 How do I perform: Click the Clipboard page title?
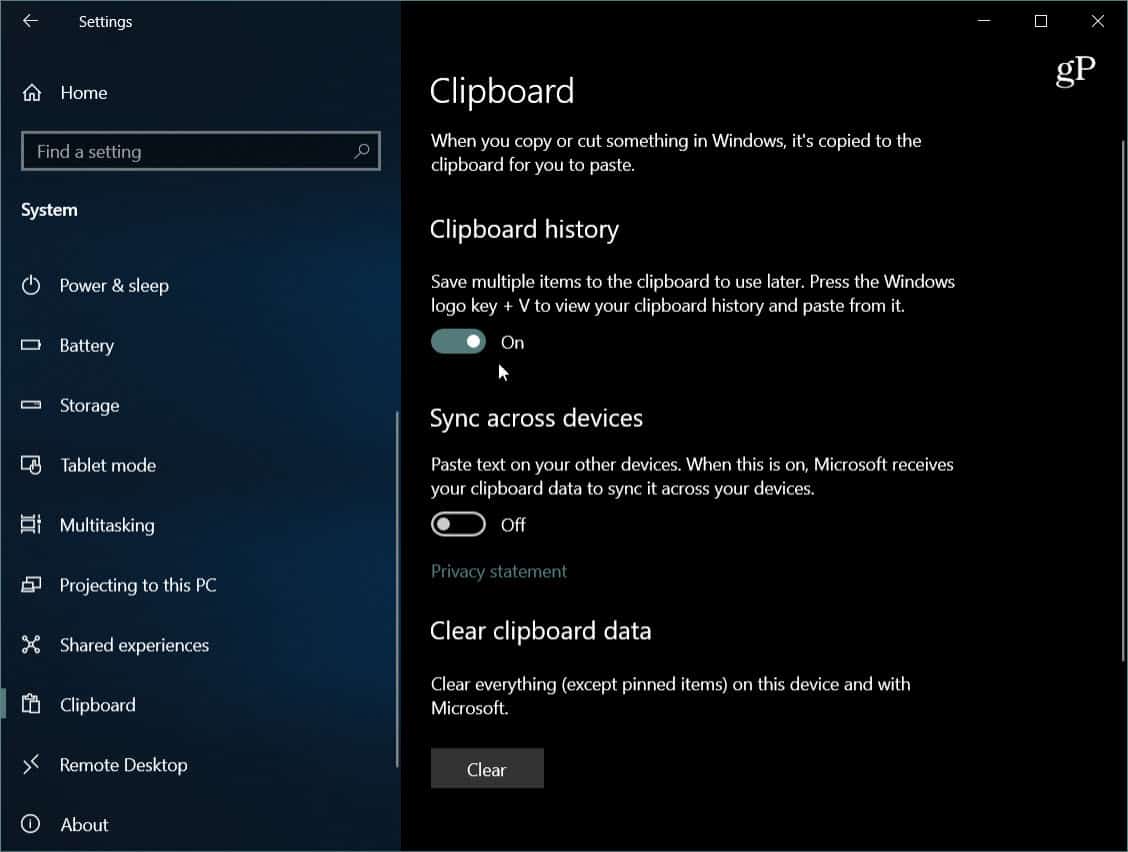pos(502,91)
